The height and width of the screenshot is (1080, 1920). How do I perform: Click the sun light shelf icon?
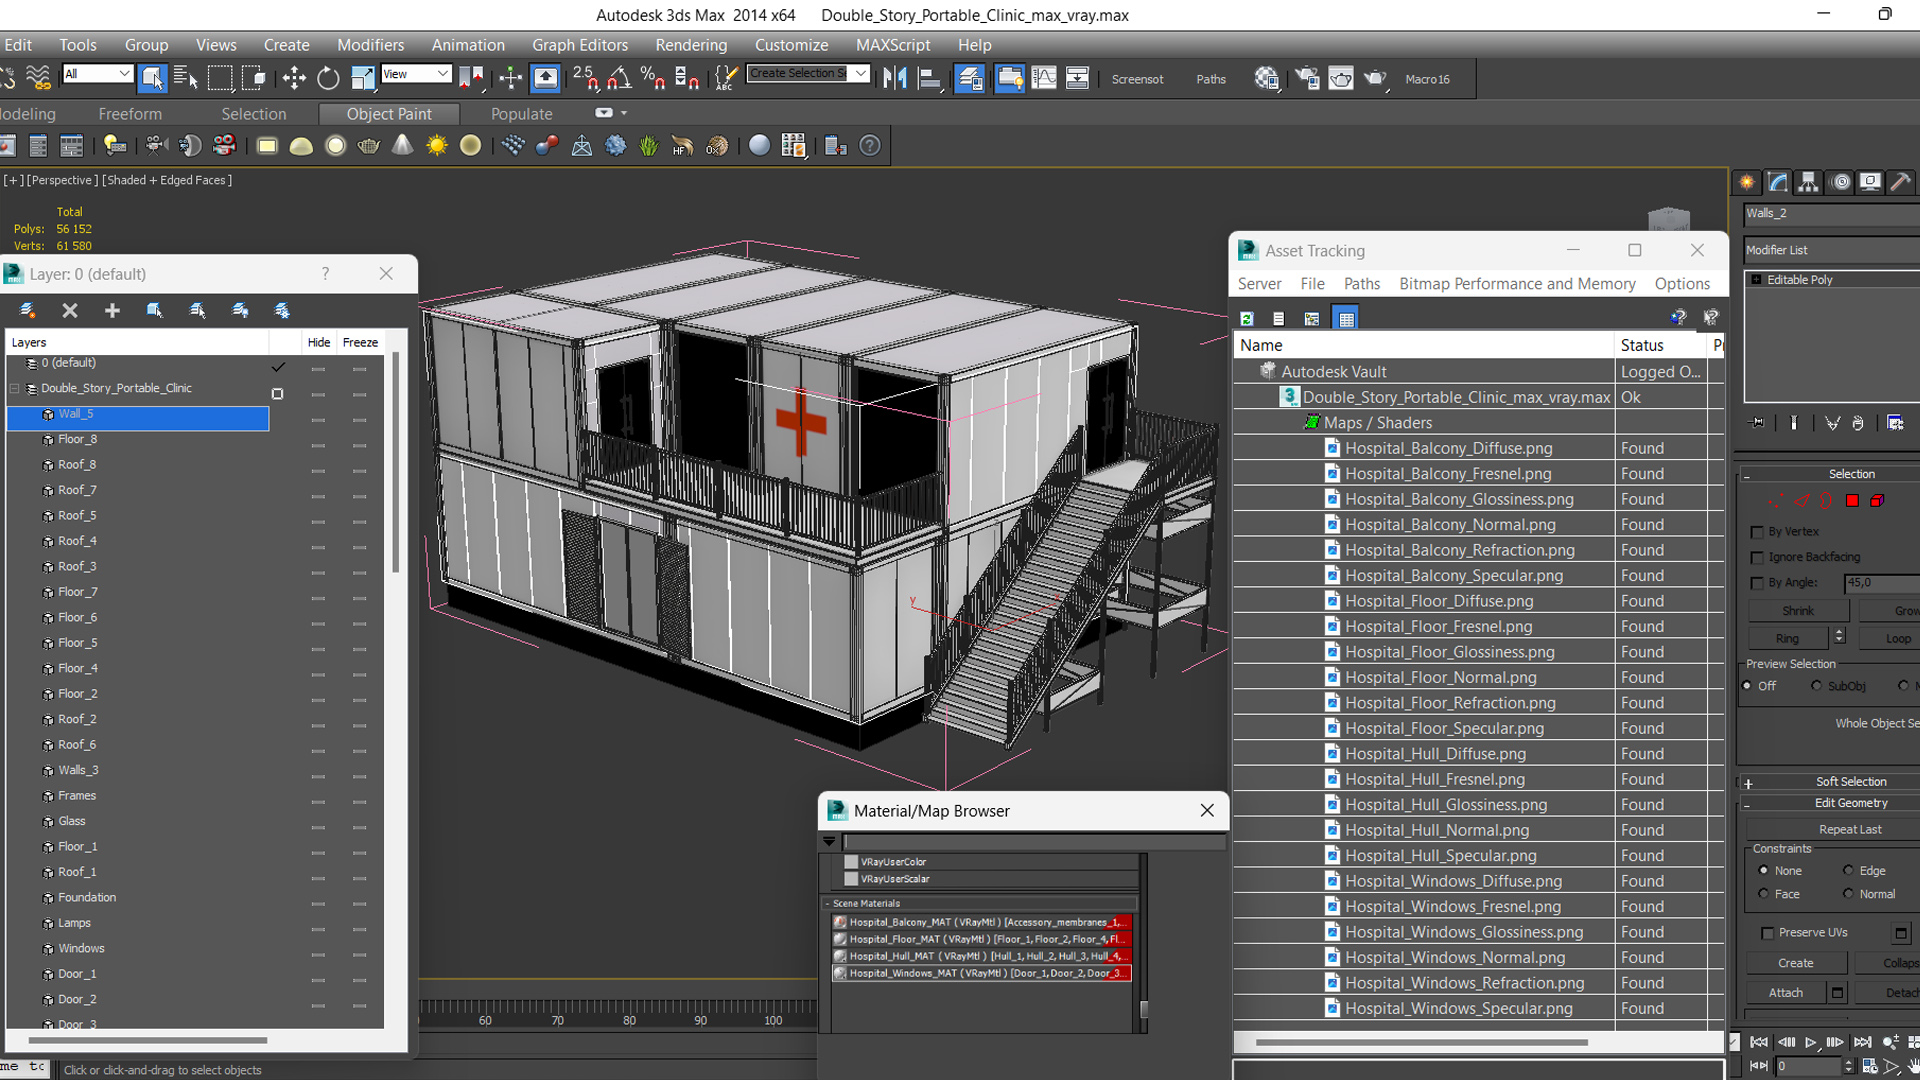tap(437, 146)
